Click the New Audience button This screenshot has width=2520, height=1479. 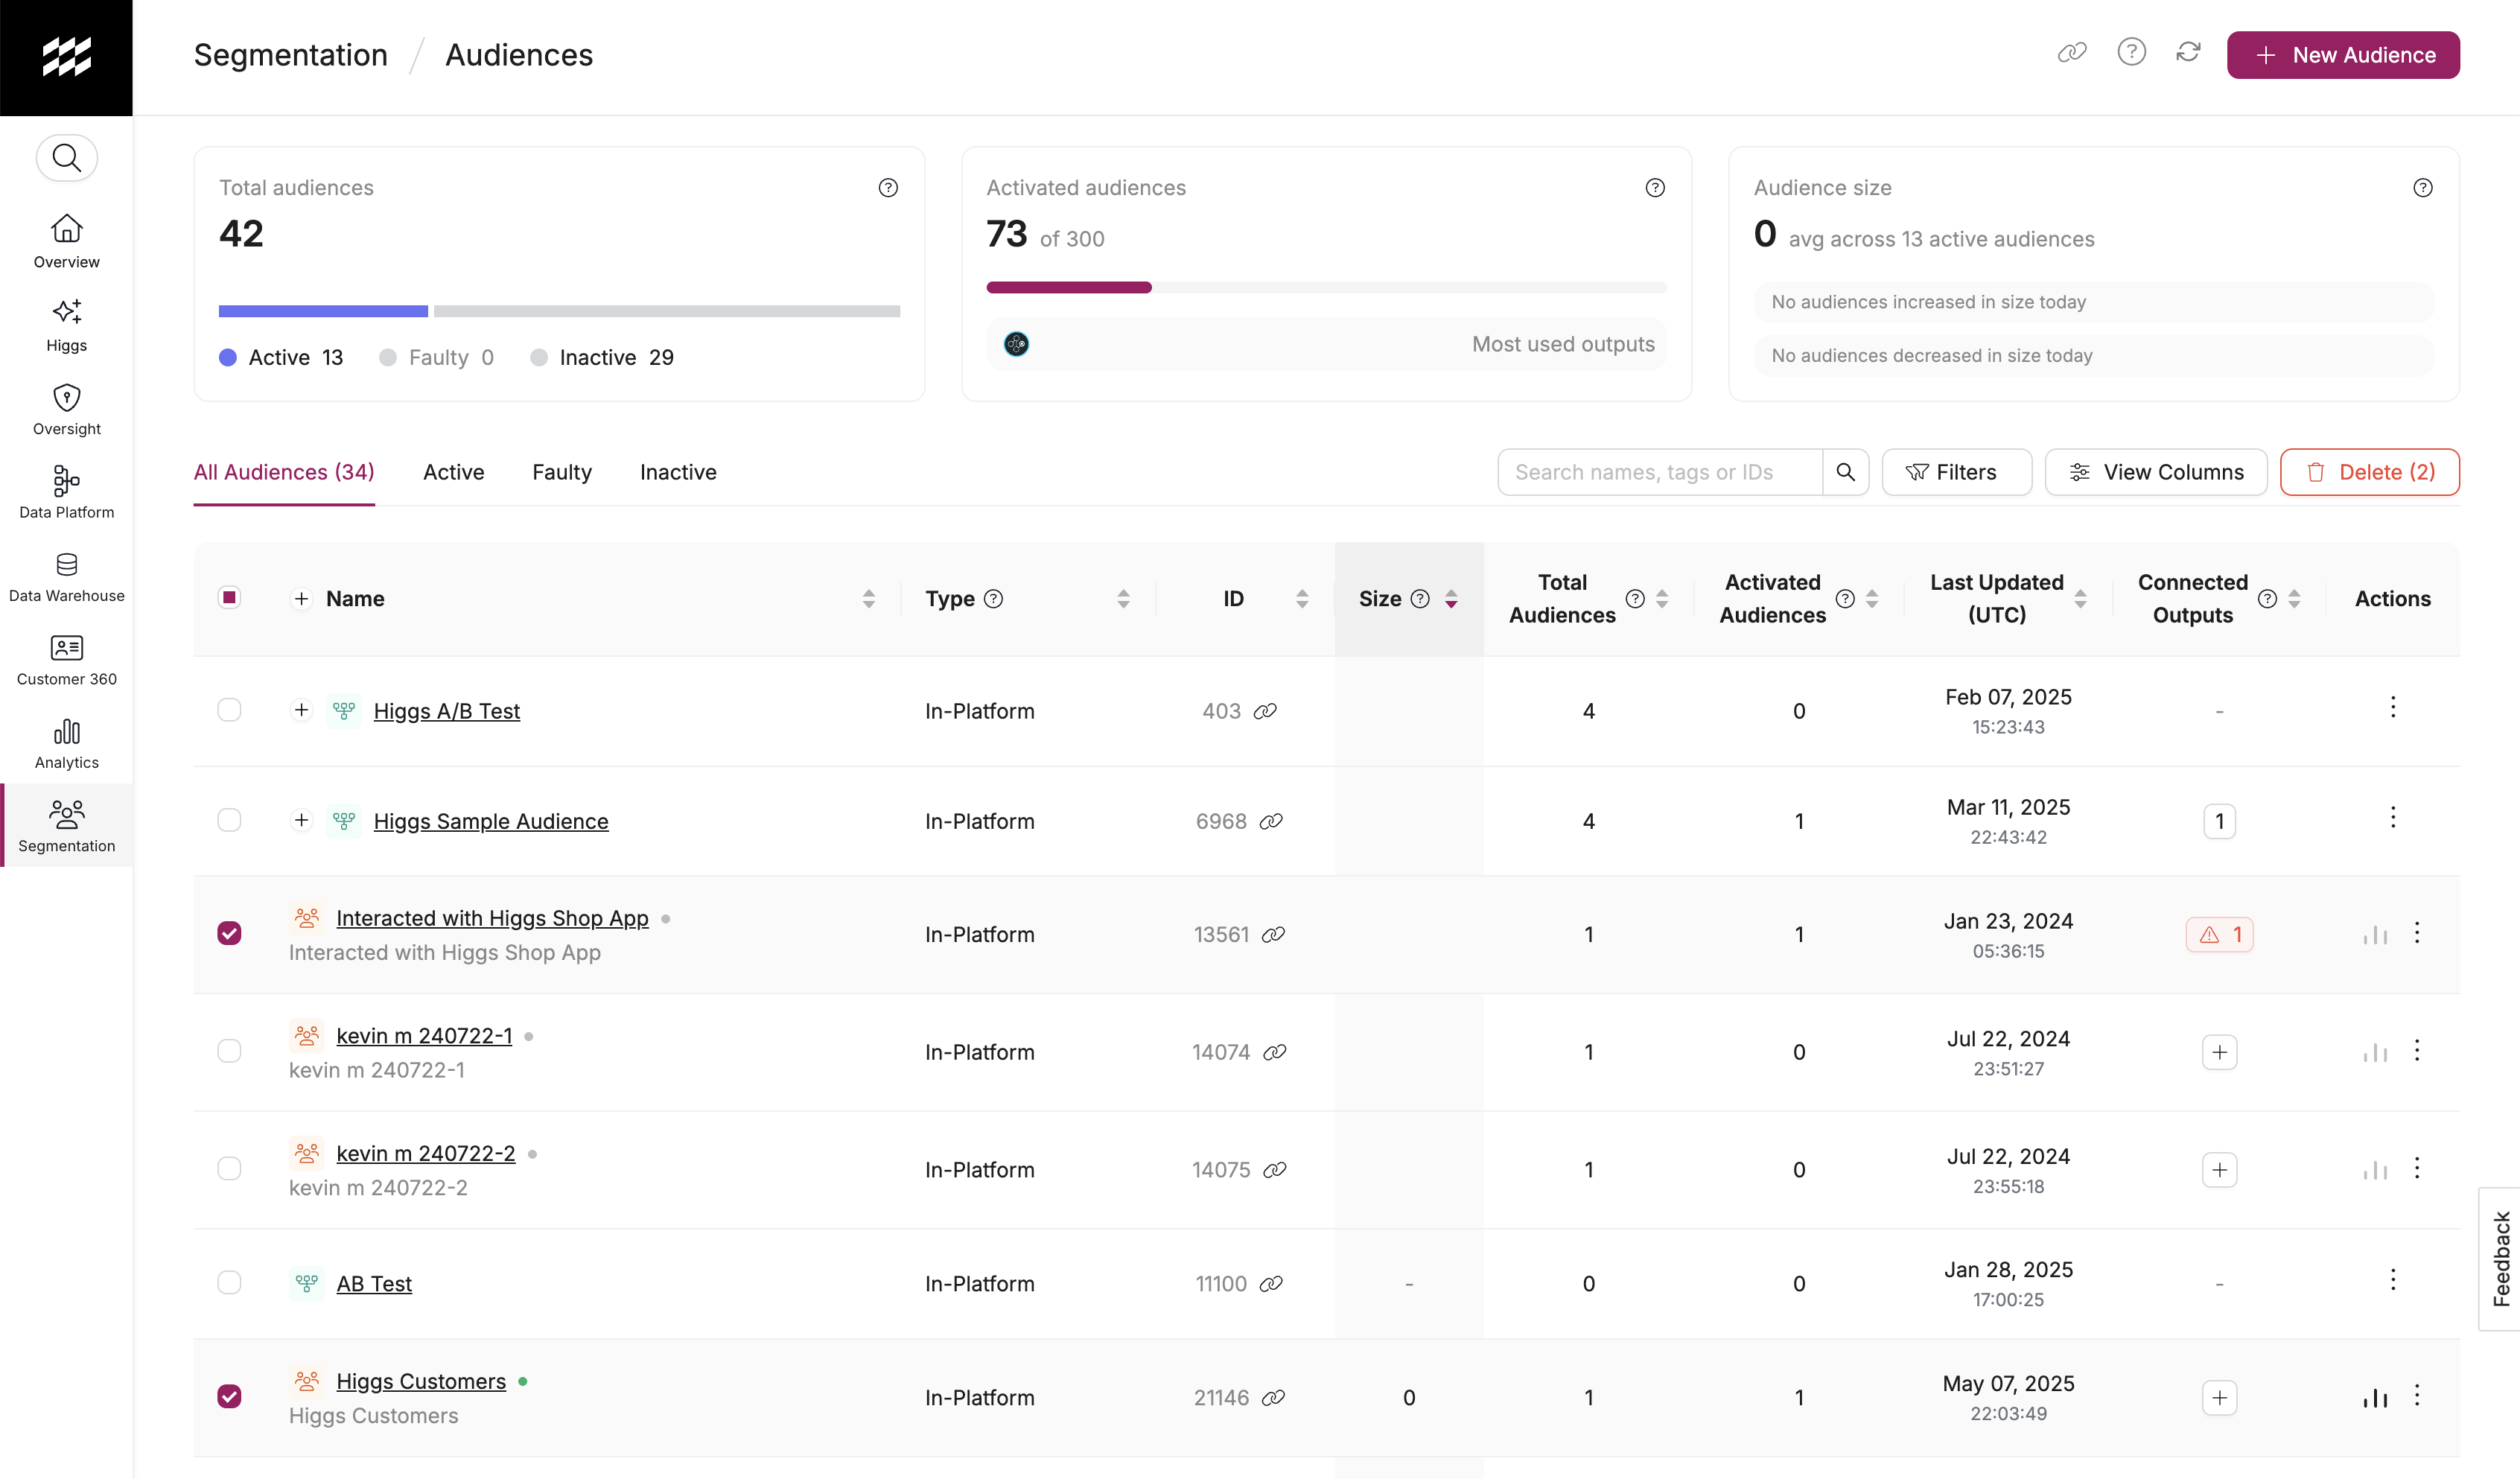pyautogui.click(x=2343, y=55)
